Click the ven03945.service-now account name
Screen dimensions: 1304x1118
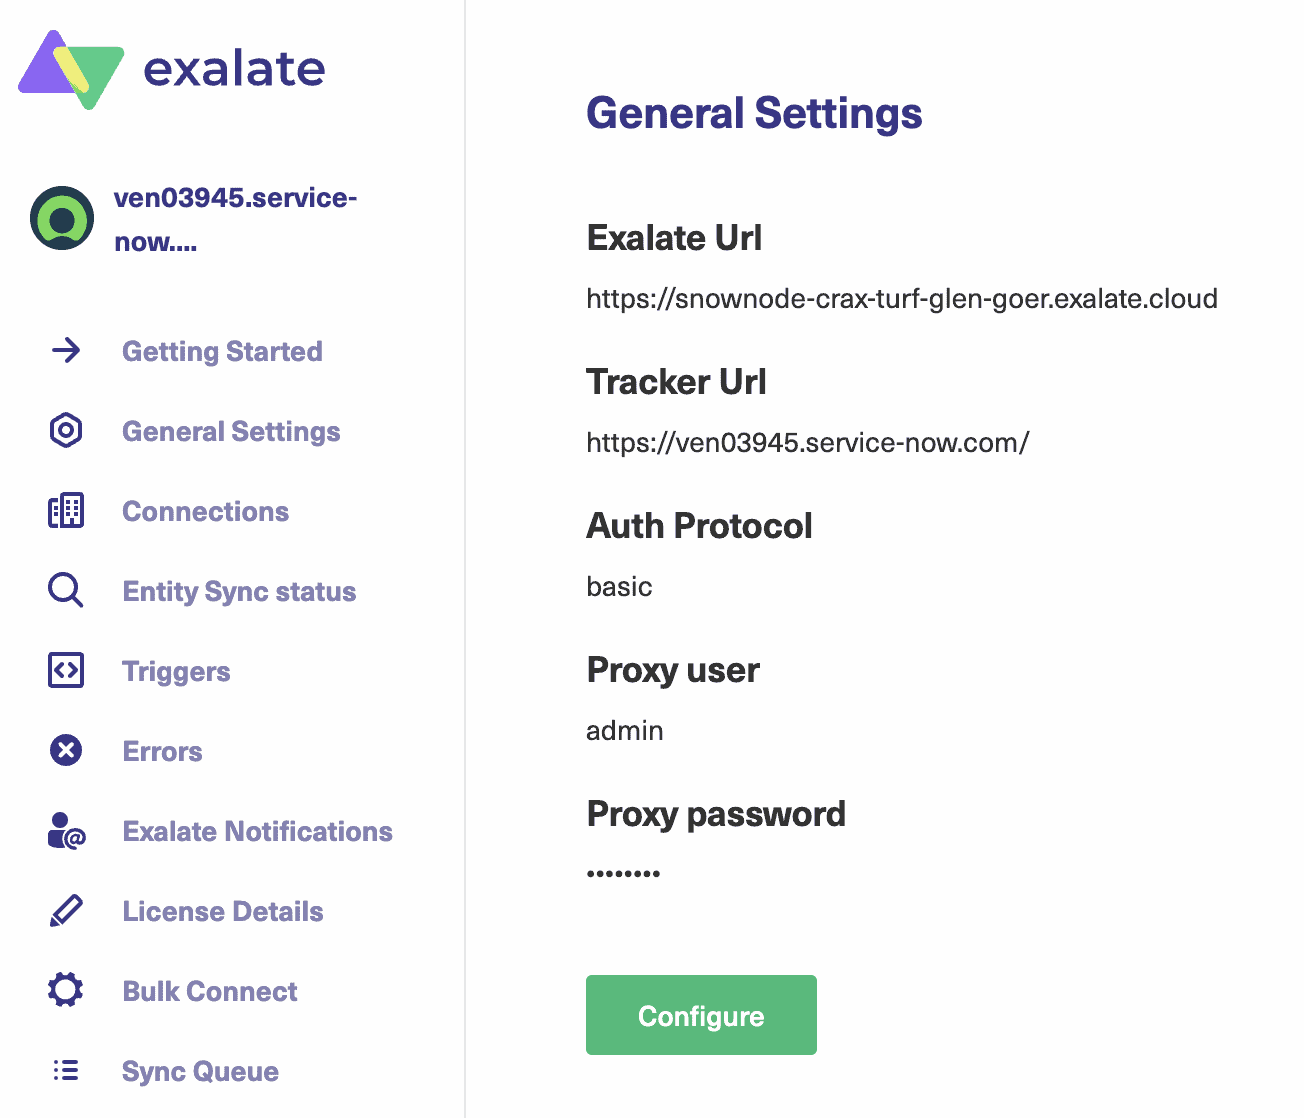click(237, 218)
